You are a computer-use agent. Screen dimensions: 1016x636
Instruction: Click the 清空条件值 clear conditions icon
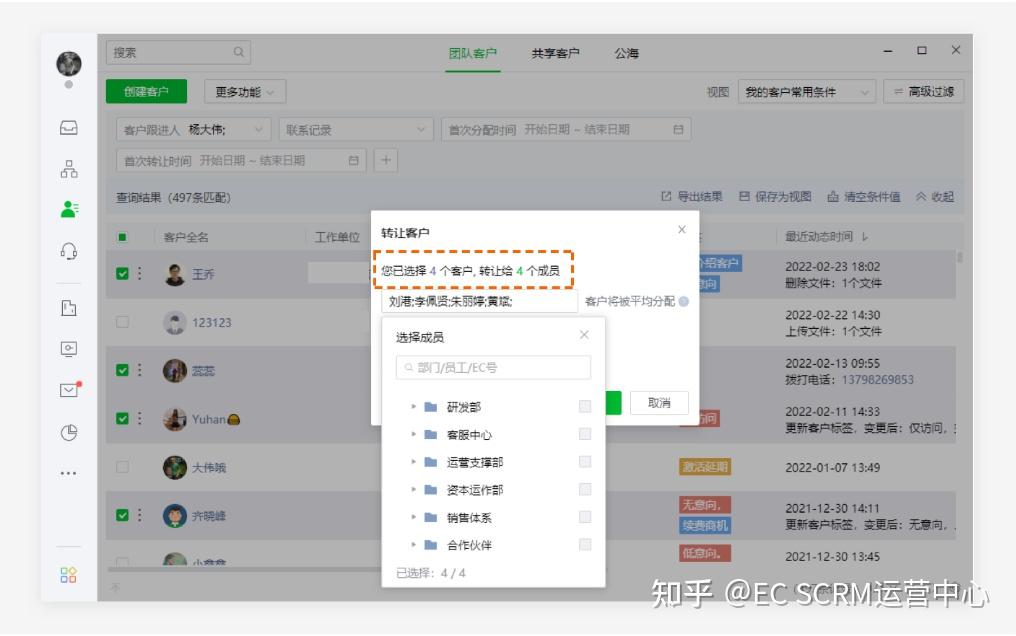click(833, 196)
